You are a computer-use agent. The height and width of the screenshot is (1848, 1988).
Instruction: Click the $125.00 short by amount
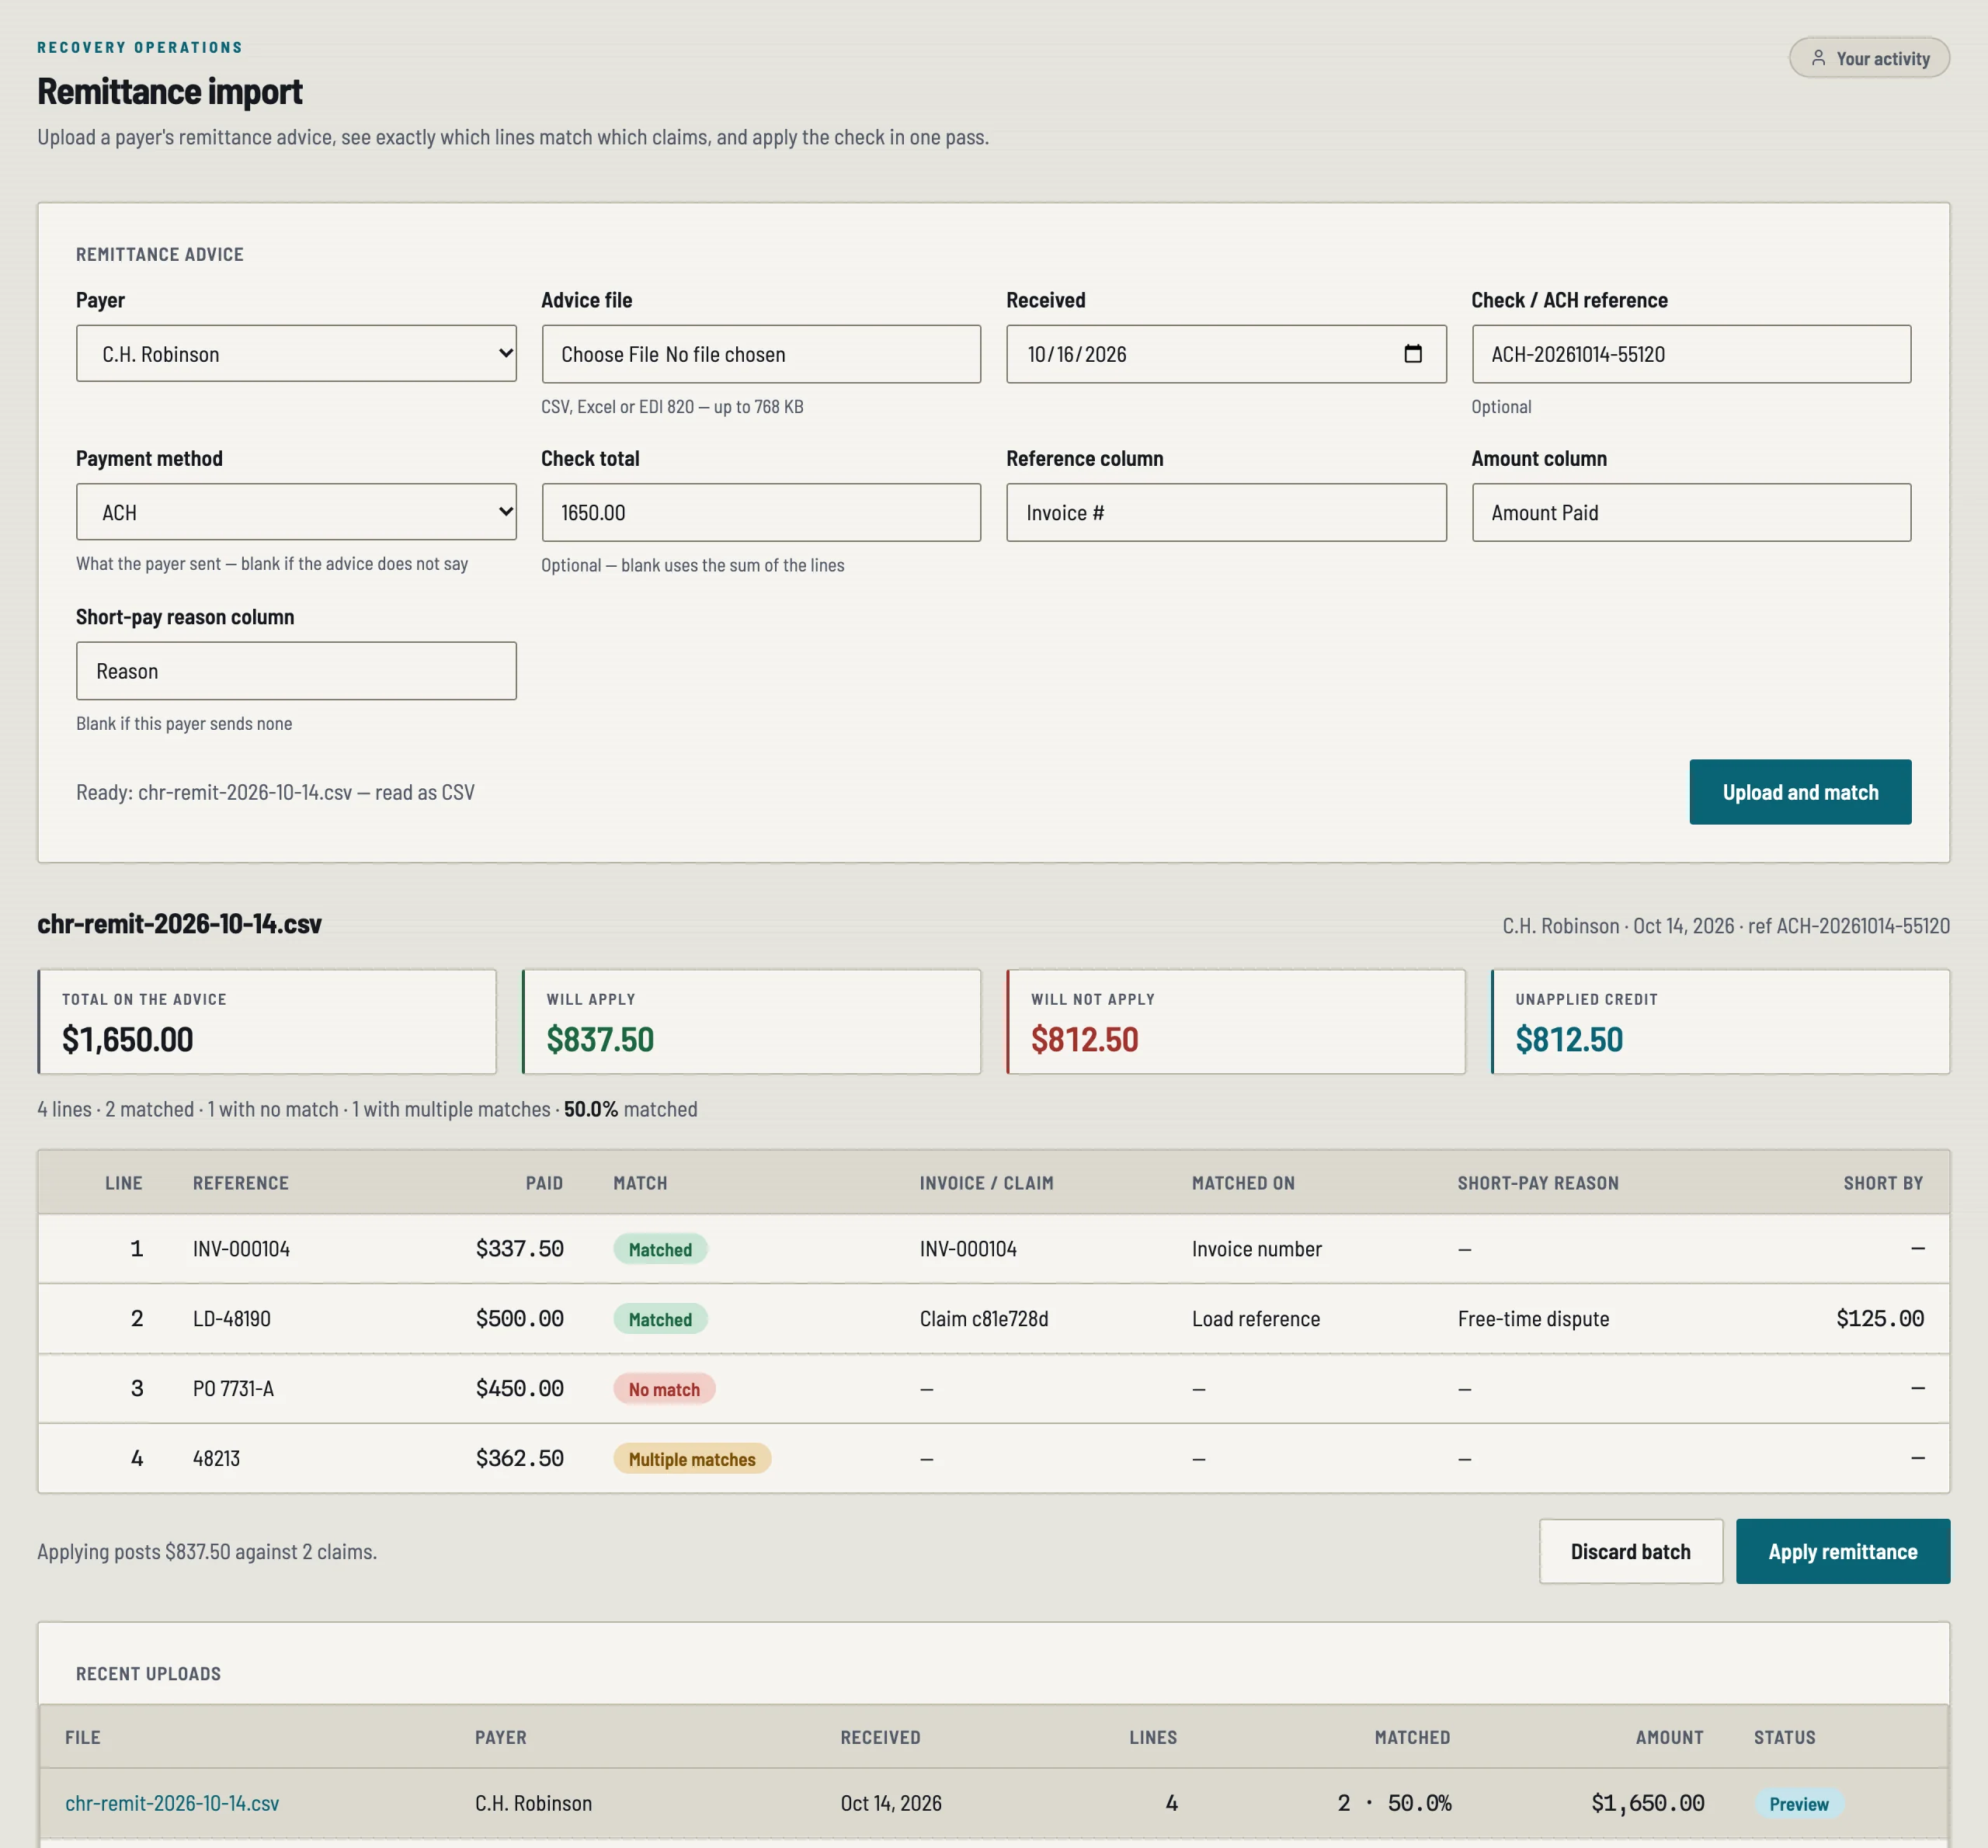(x=1879, y=1319)
